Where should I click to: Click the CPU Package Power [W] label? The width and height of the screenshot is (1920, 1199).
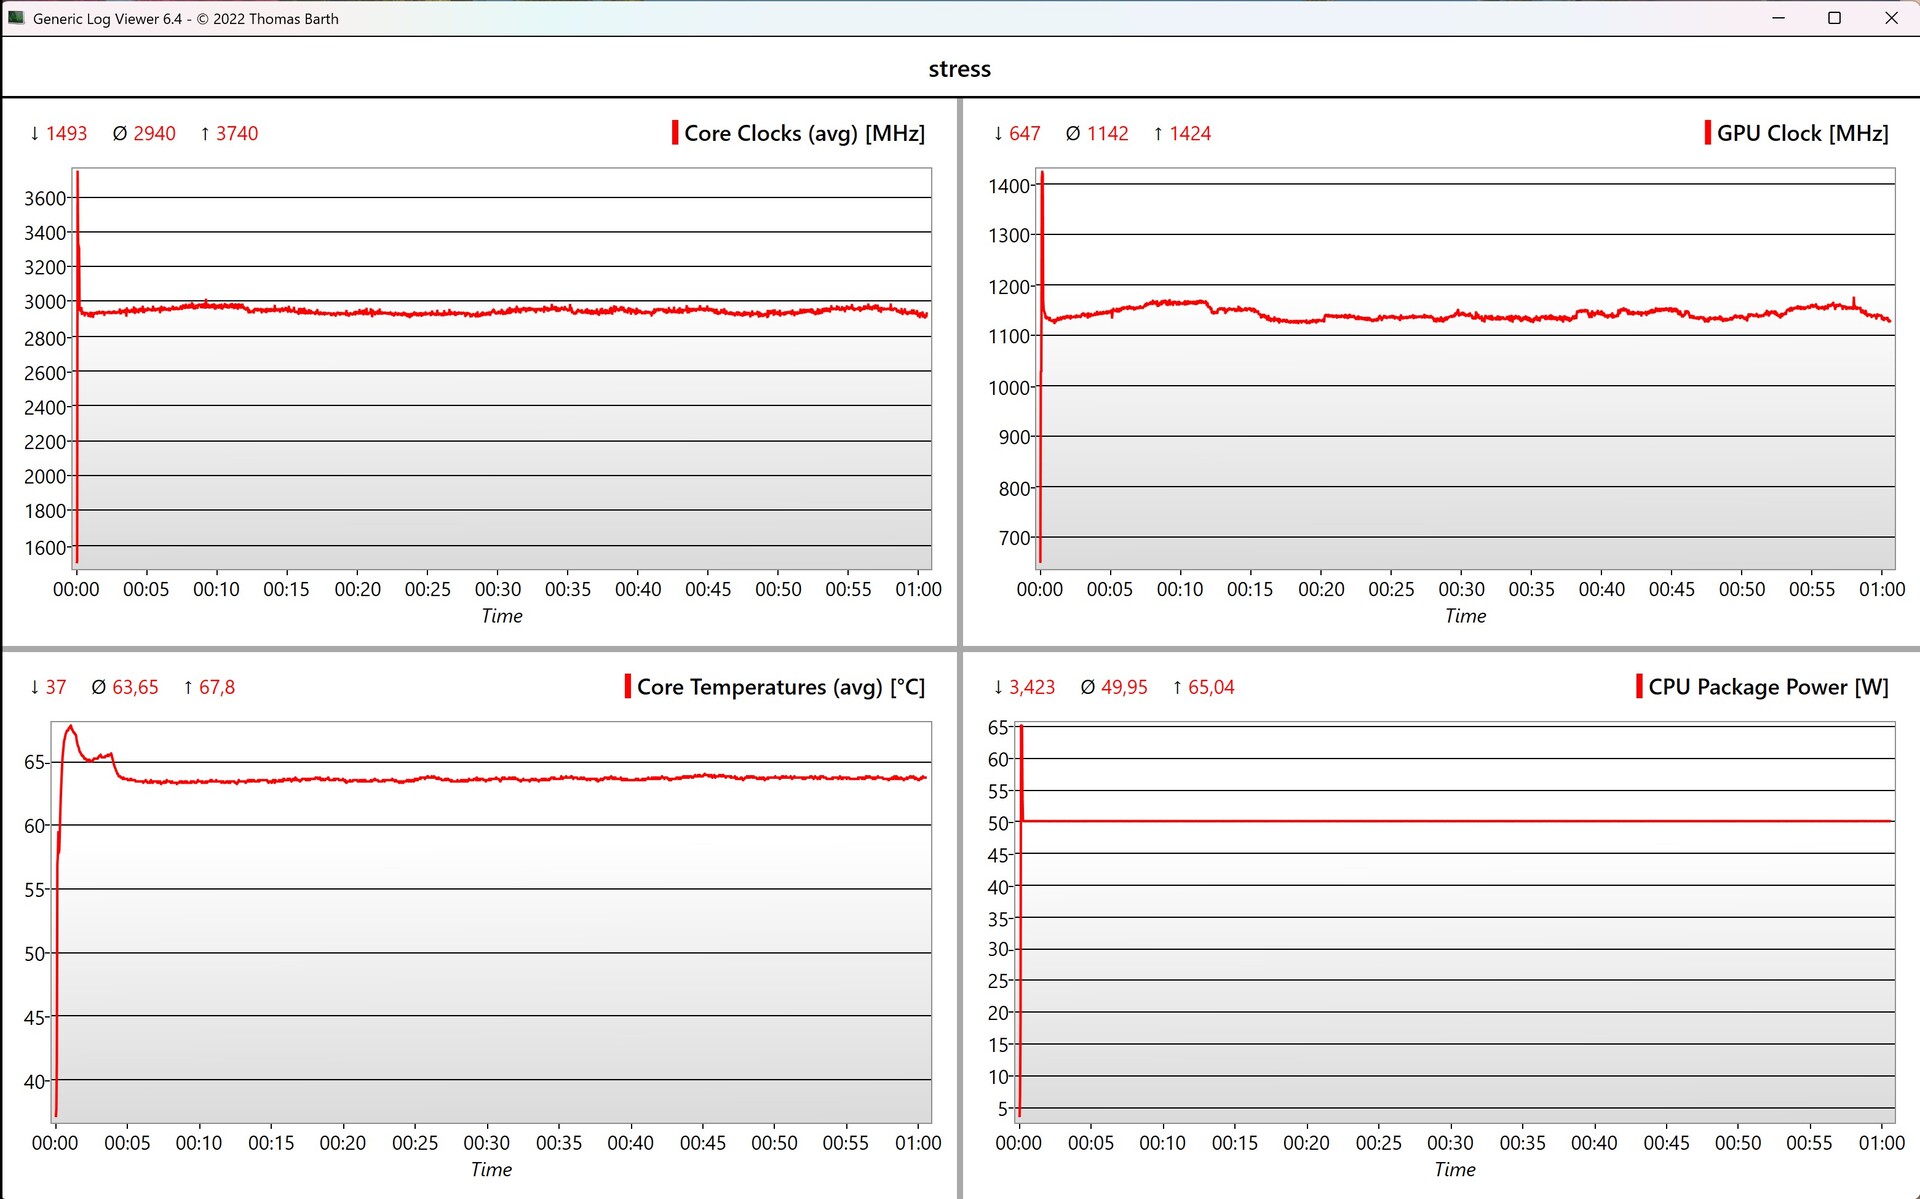1768,687
